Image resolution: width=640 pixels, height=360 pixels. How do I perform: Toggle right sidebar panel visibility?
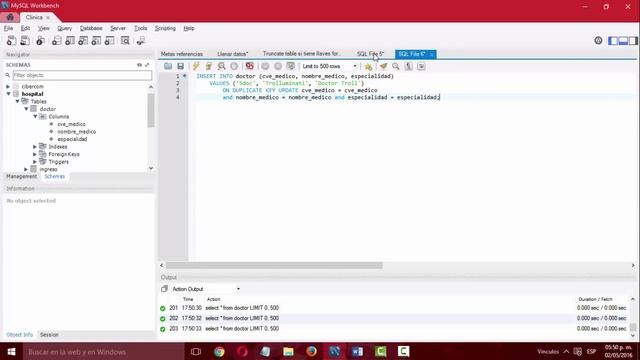click(x=633, y=40)
